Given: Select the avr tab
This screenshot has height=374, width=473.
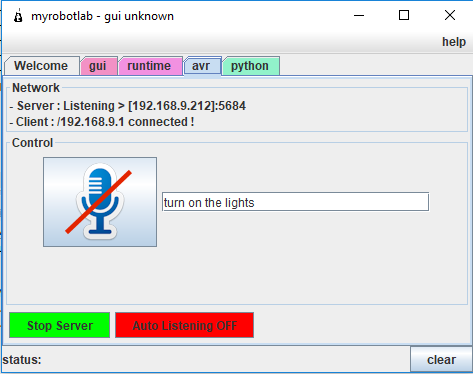Looking at the screenshot, I should point(202,66).
